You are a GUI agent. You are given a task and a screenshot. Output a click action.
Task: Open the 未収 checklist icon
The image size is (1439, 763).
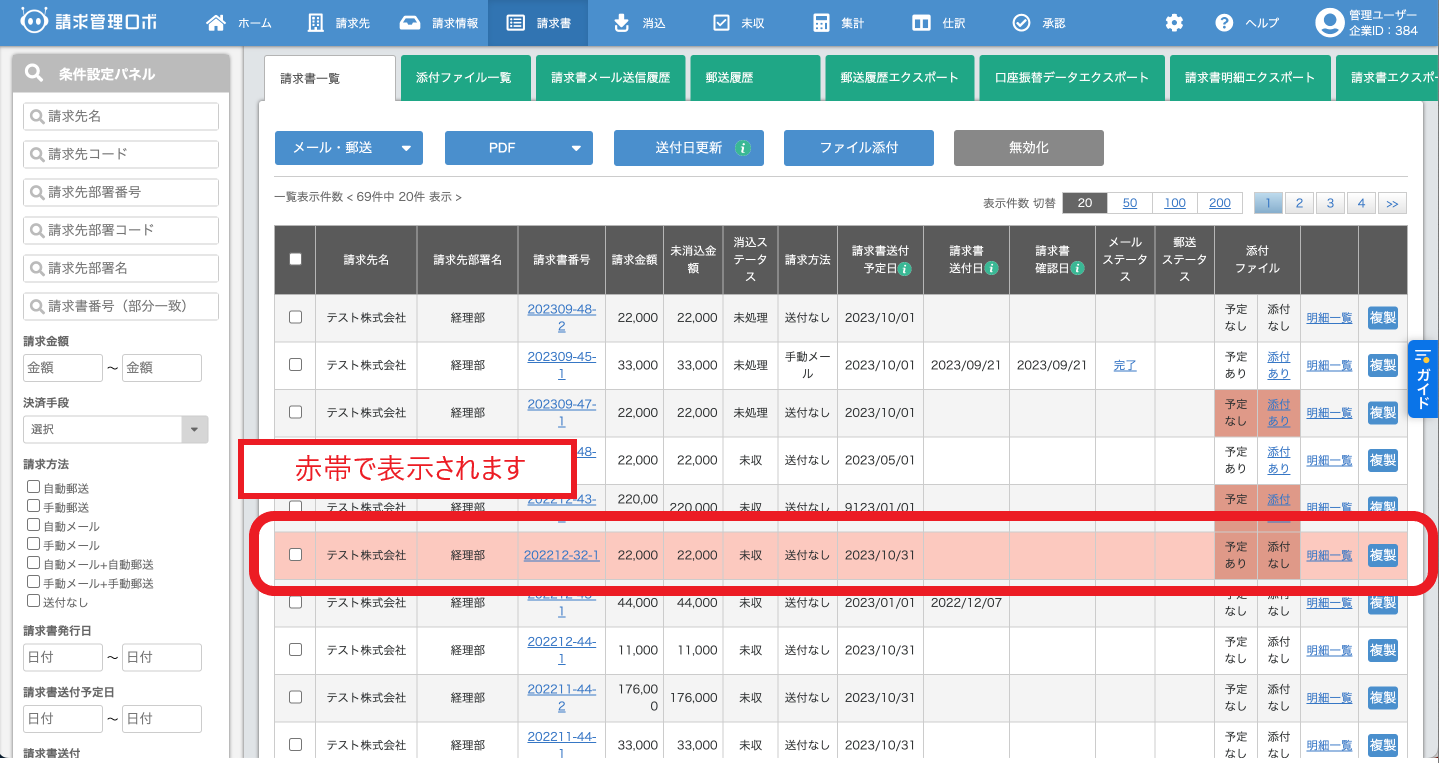tap(722, 21)
